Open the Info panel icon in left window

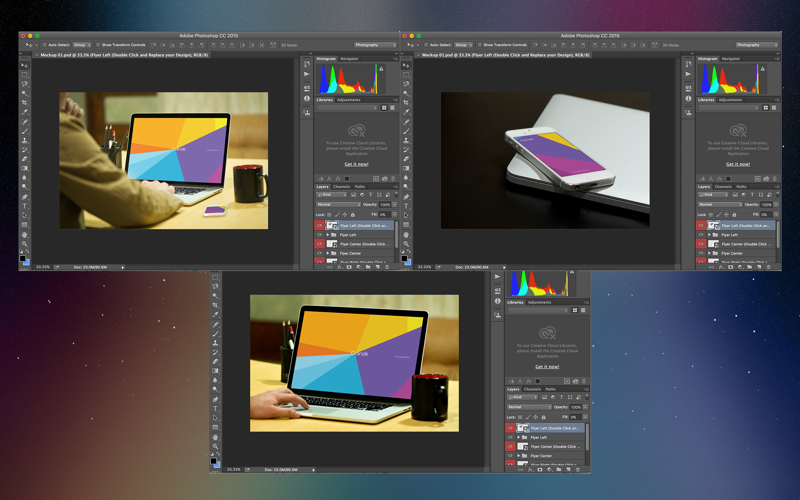[x=307, y=98]
